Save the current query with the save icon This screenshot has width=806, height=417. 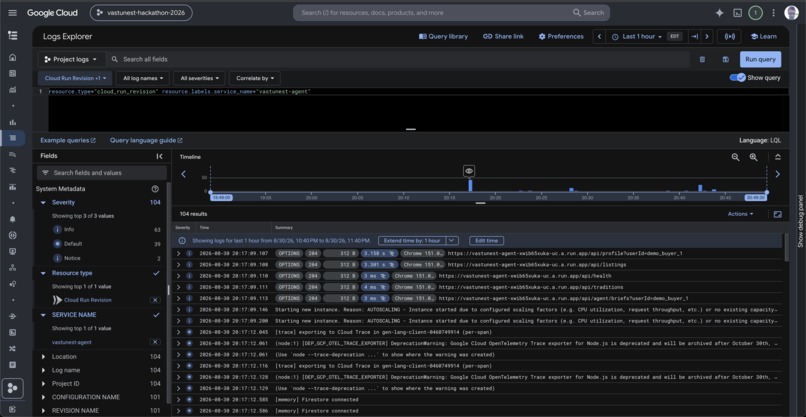[x=725, y=59]
